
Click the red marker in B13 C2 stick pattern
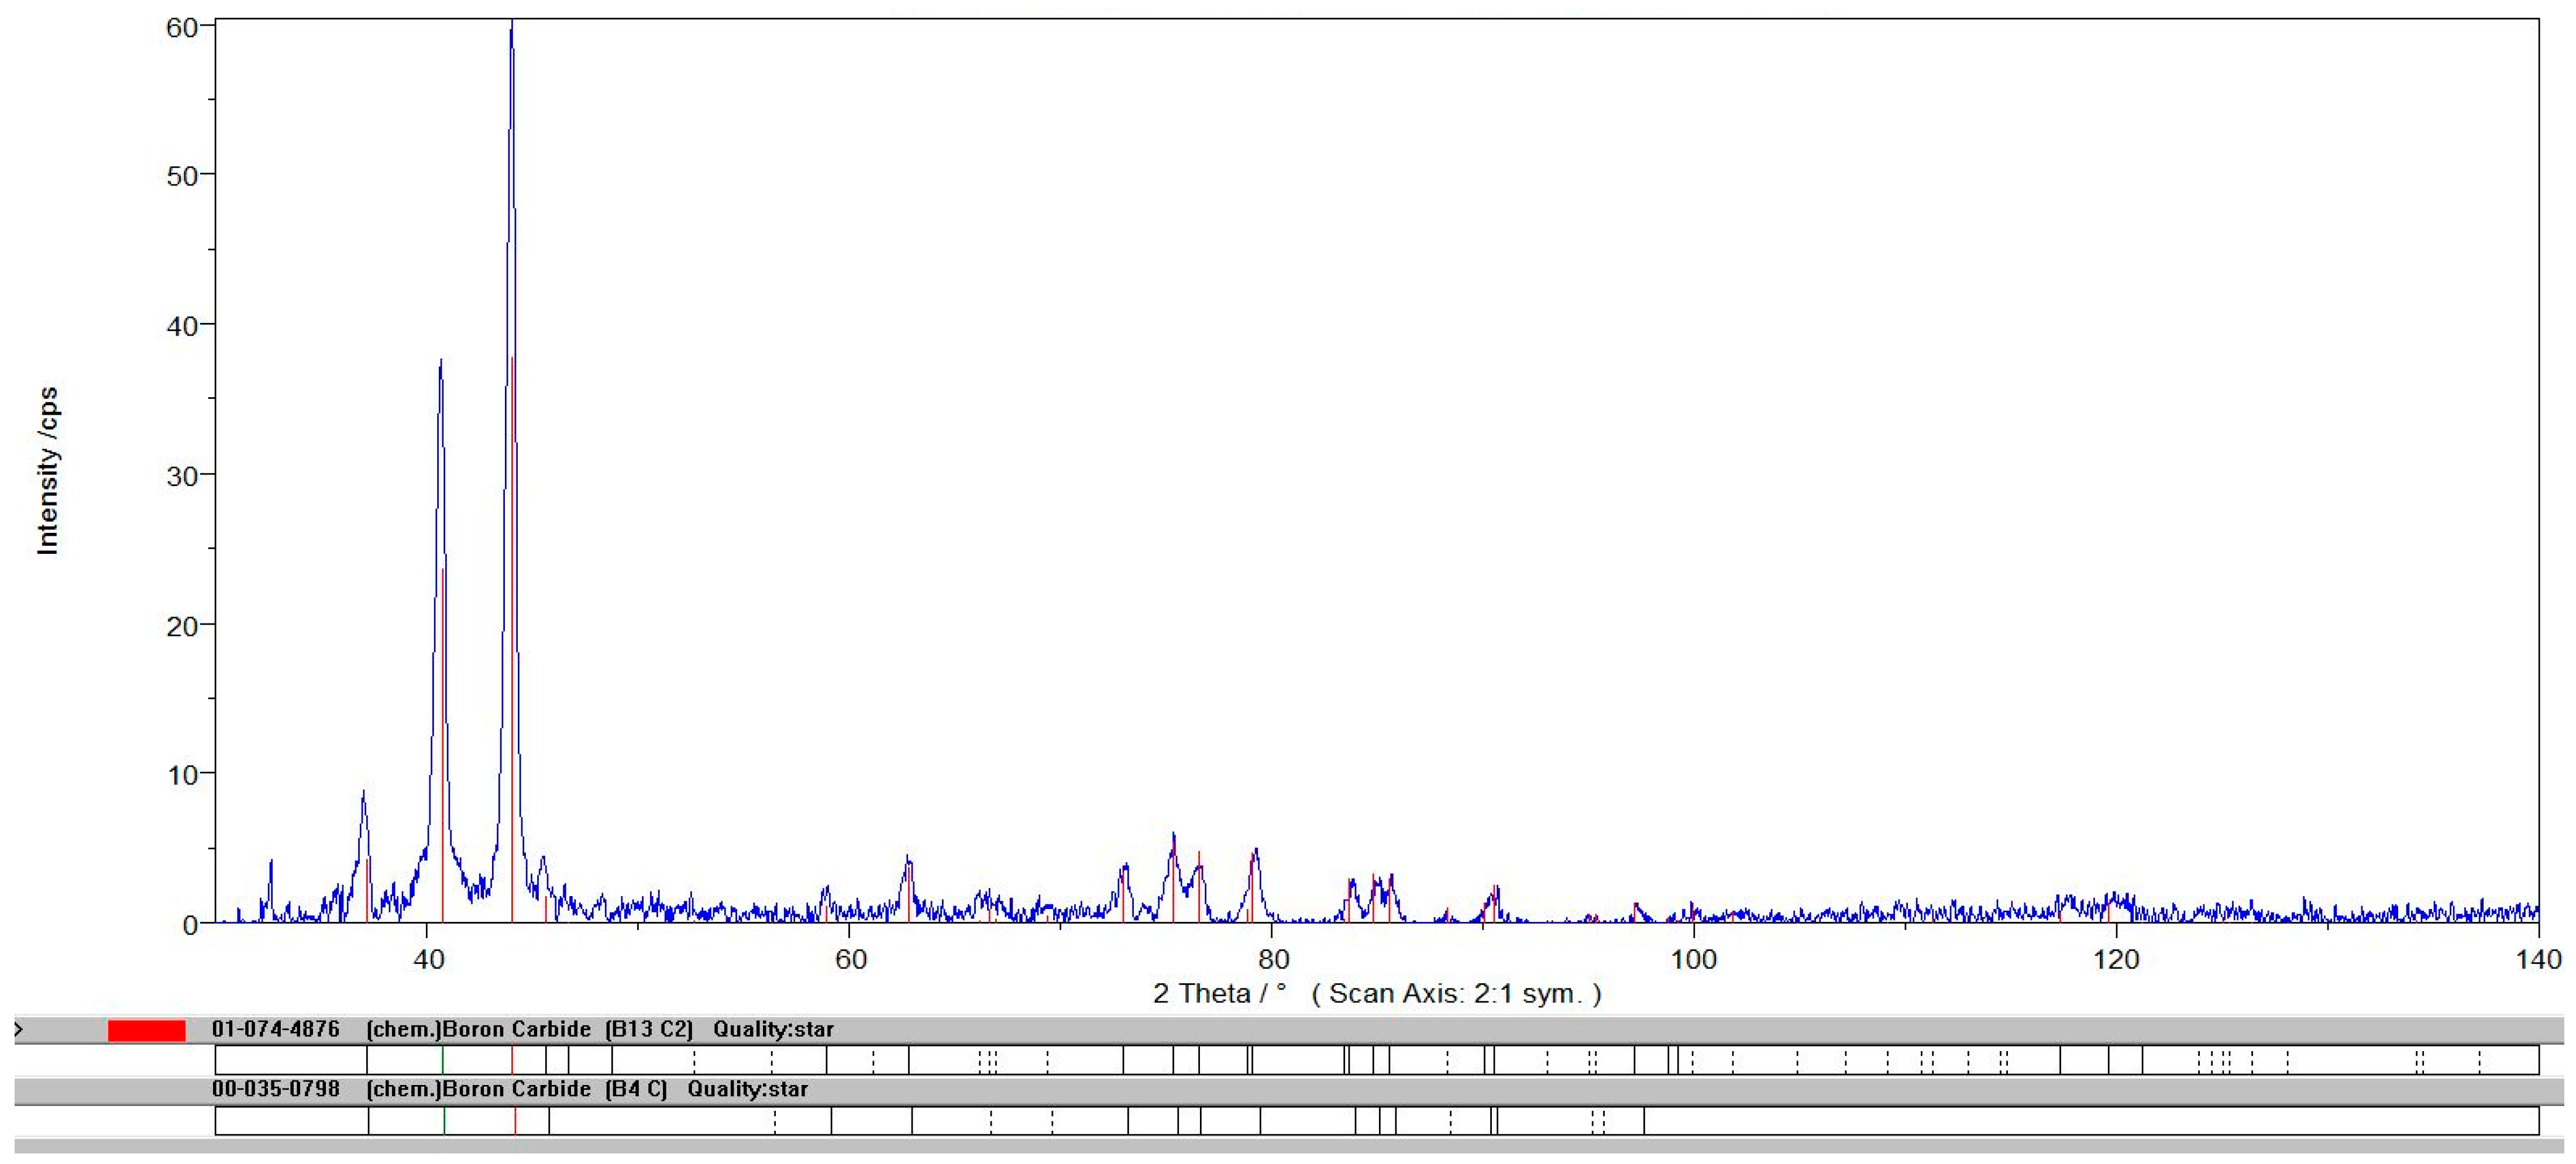512,1060
